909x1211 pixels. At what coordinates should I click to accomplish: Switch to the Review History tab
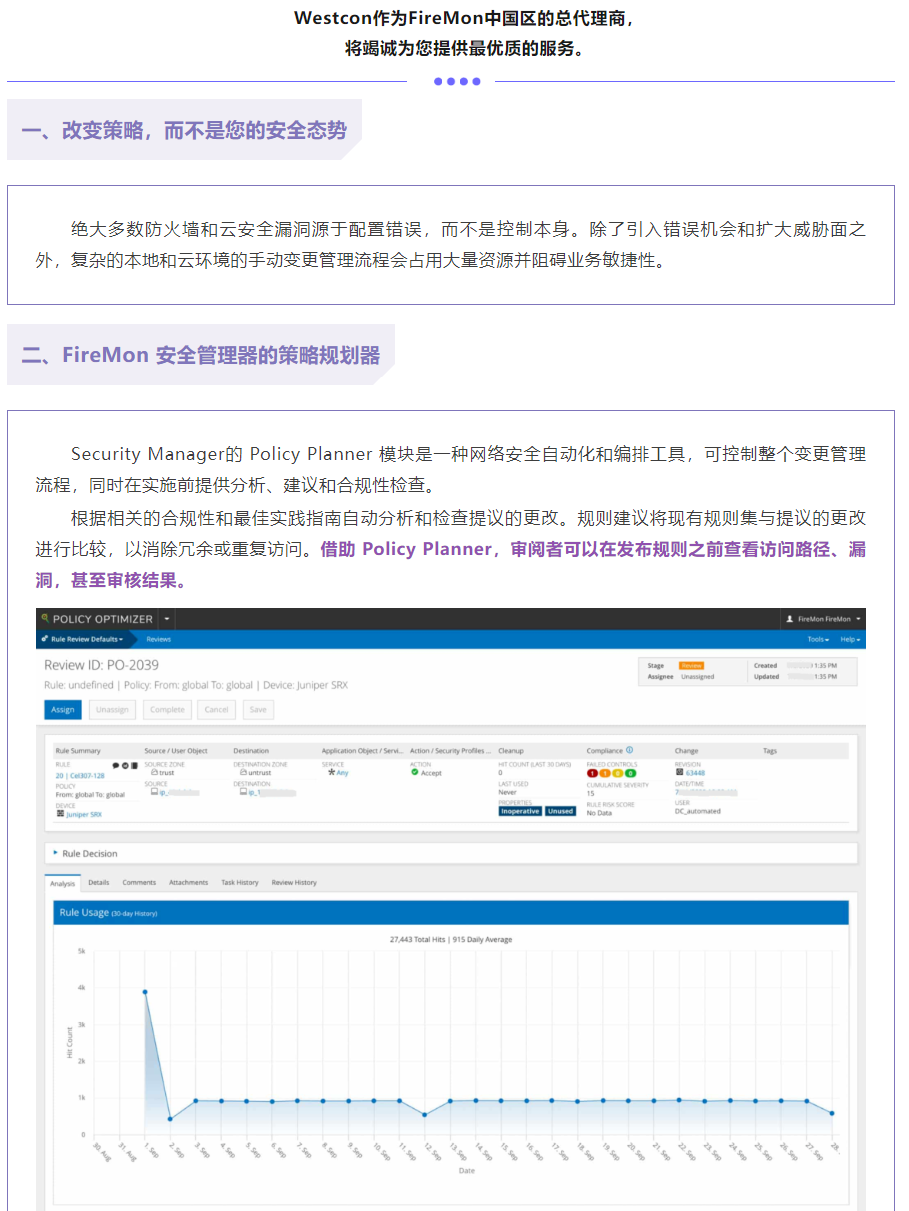294,882
